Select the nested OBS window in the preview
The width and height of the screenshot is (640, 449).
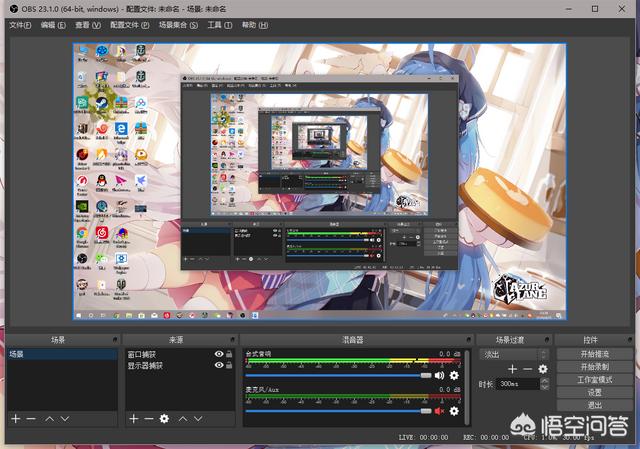tap(320, 172)
